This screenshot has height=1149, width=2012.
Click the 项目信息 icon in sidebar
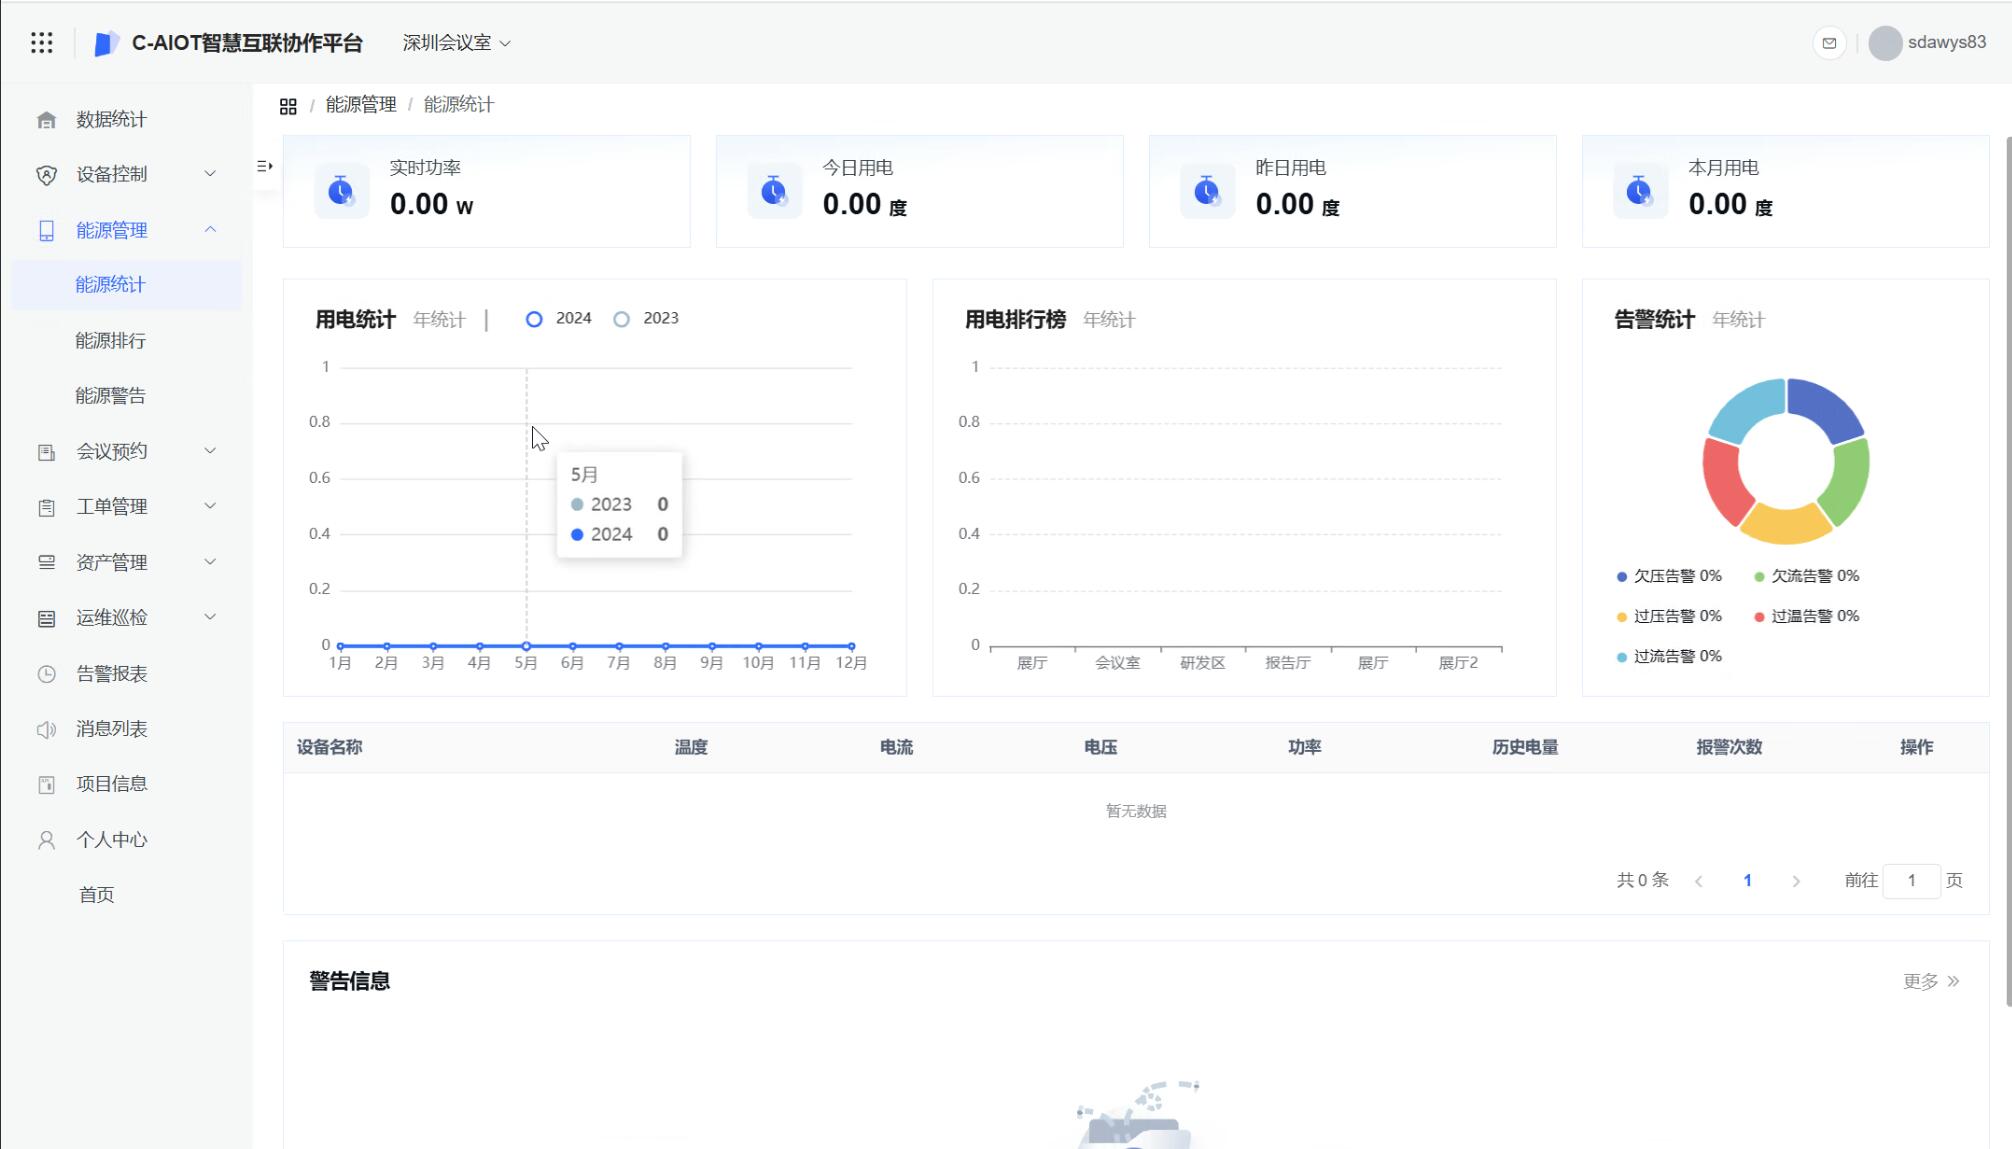[x=46, y=785]
